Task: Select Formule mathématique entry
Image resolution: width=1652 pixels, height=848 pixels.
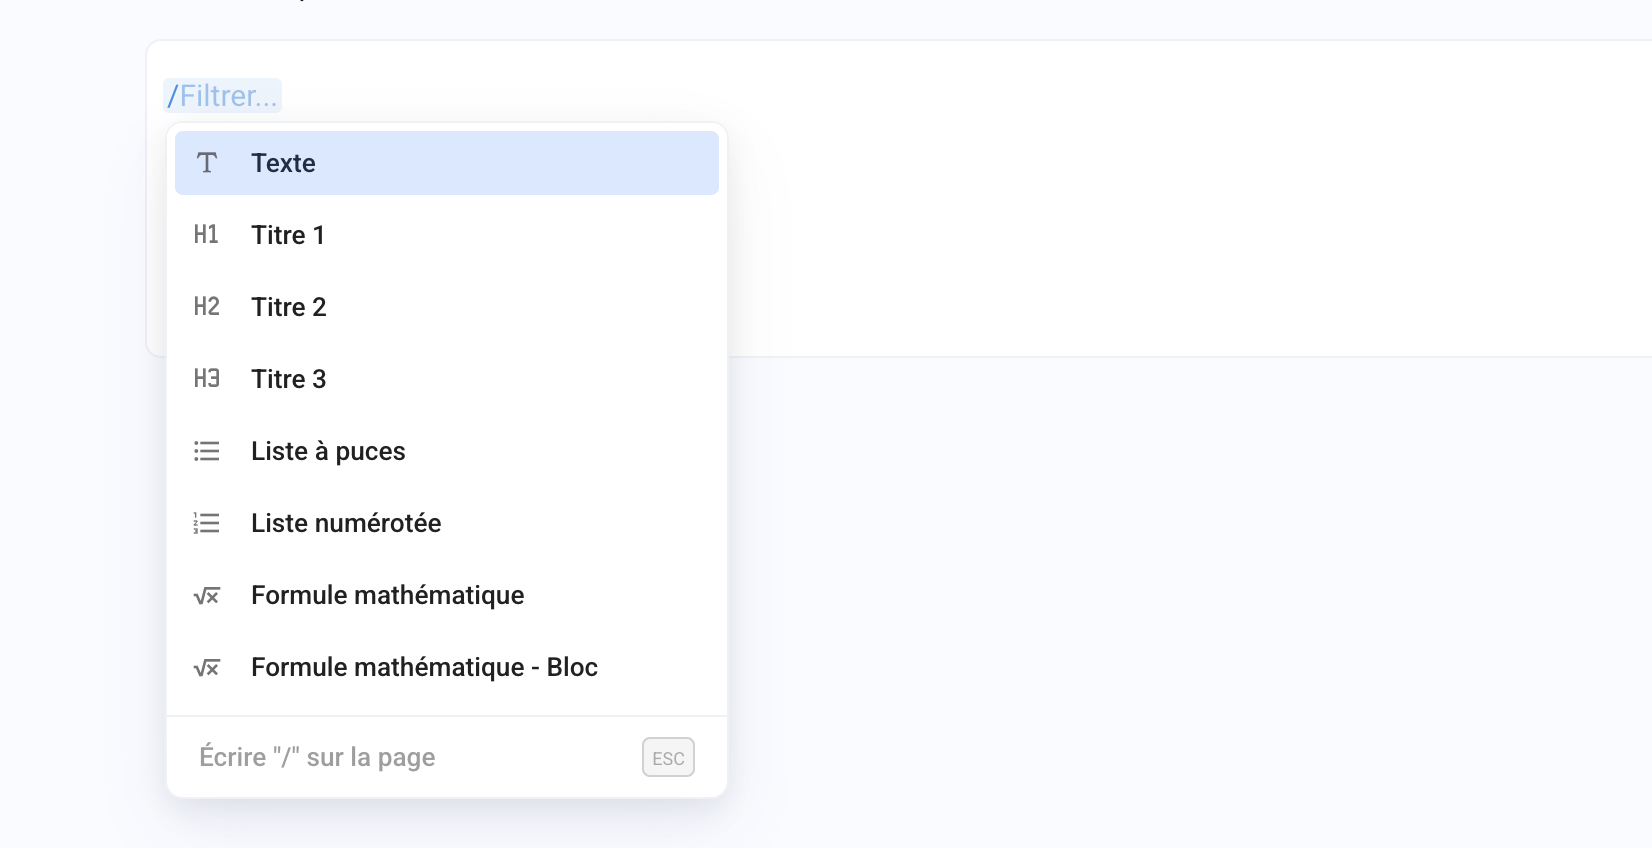Action: point(387,595)
